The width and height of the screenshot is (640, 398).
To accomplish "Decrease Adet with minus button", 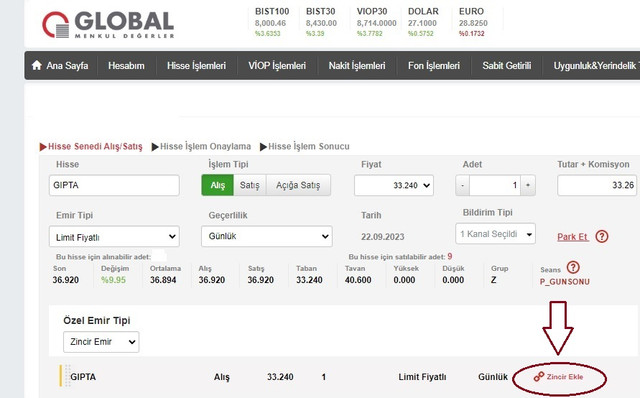I will [x=462, y=185].
